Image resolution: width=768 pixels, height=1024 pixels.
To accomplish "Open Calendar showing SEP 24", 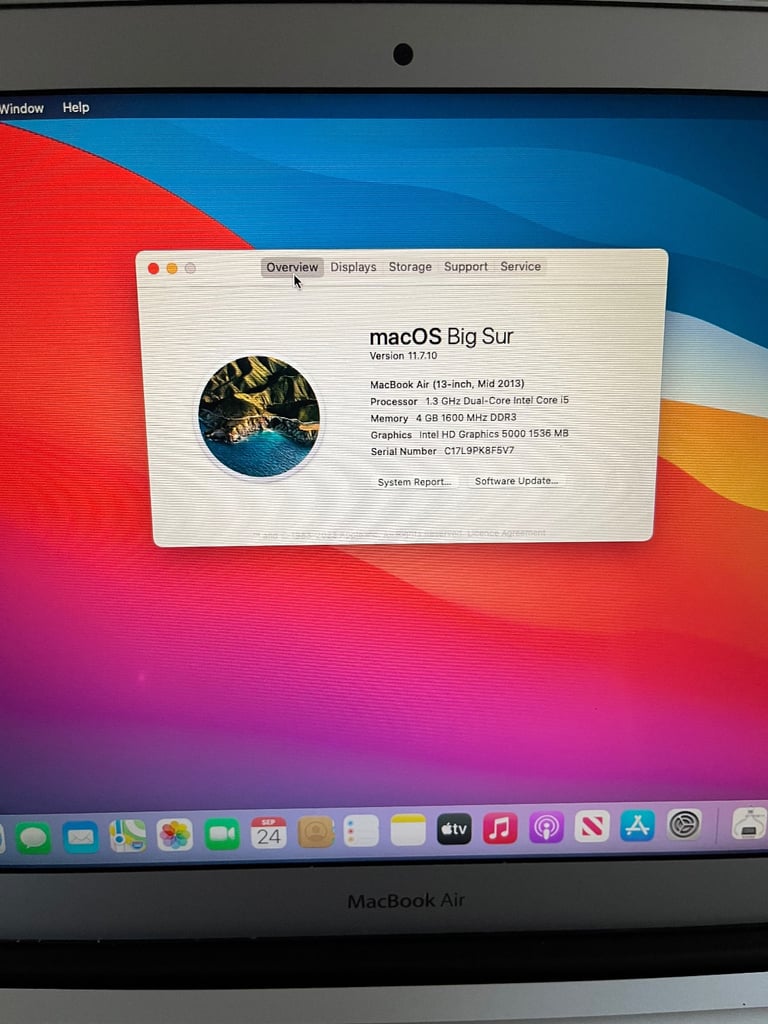I will (268, 833).
